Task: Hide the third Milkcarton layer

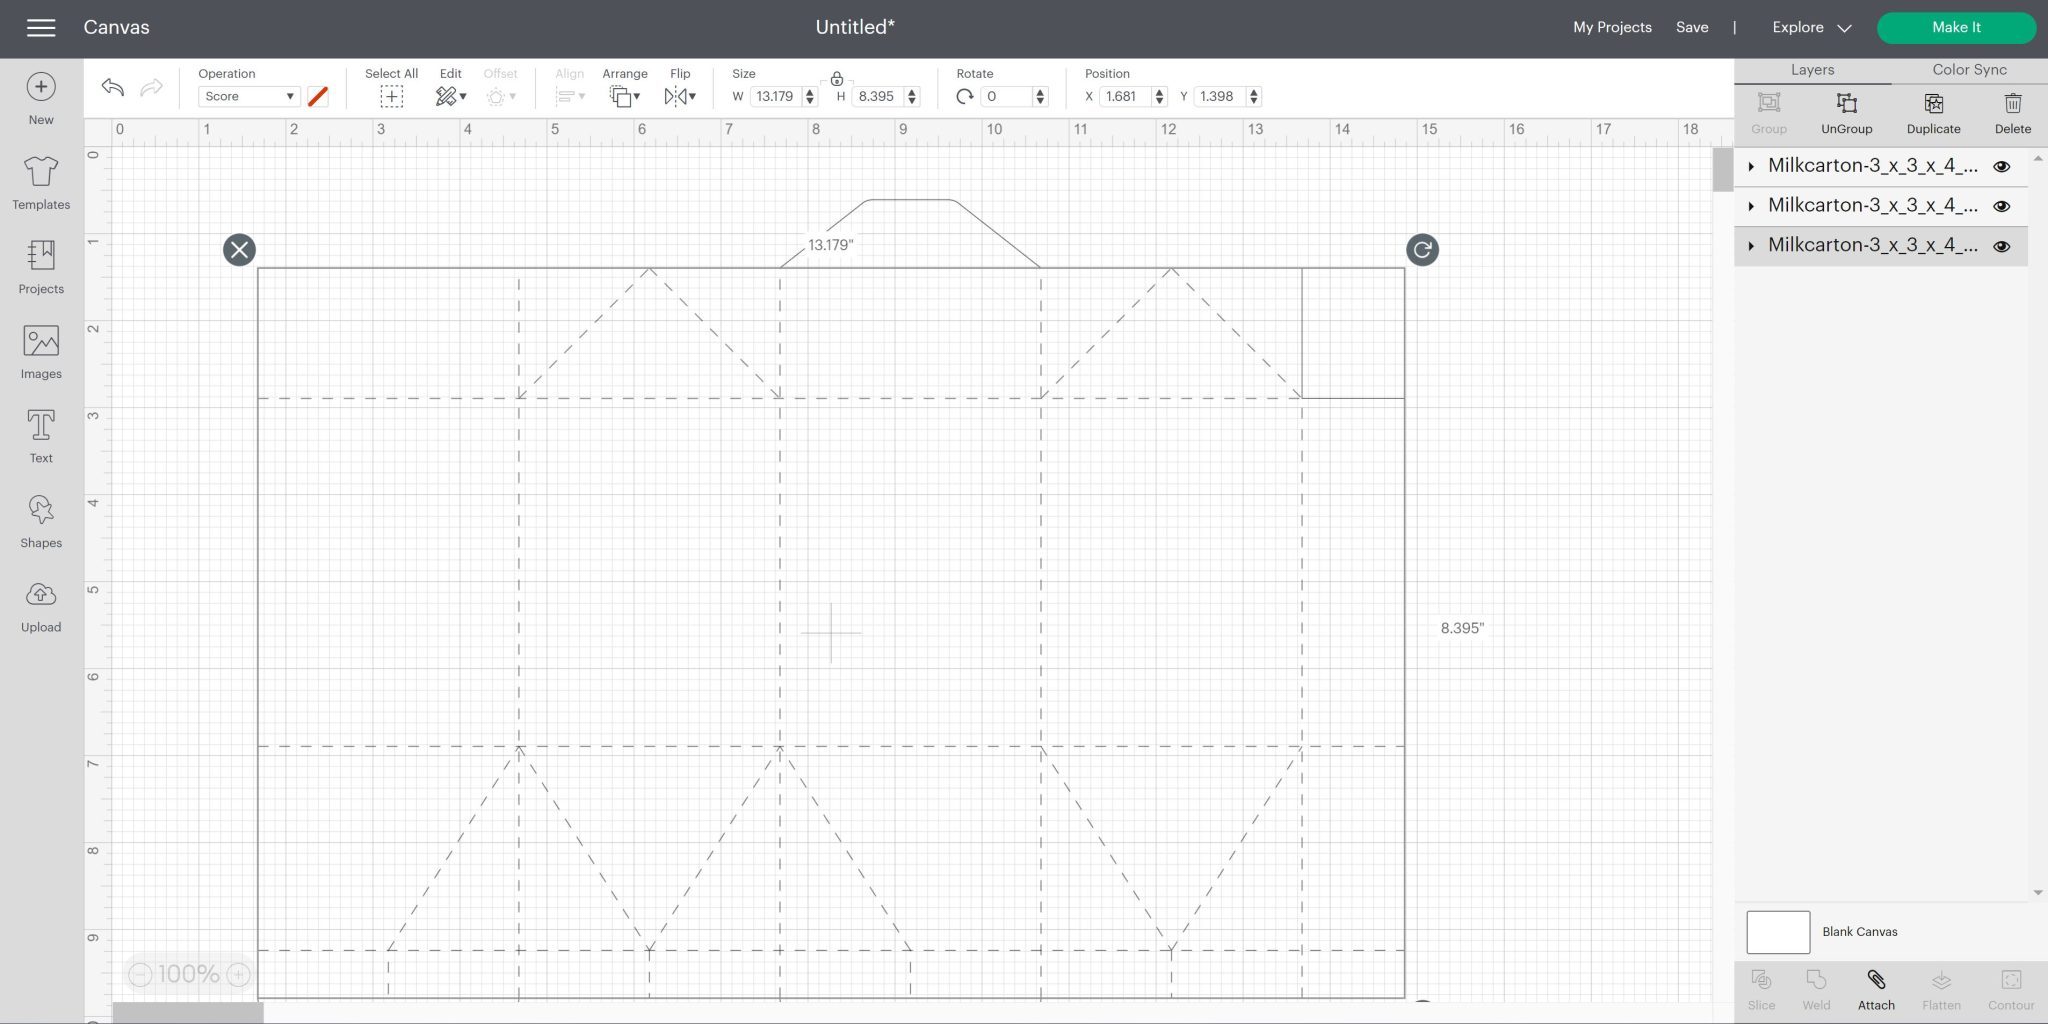Action: coord(2001,246)
